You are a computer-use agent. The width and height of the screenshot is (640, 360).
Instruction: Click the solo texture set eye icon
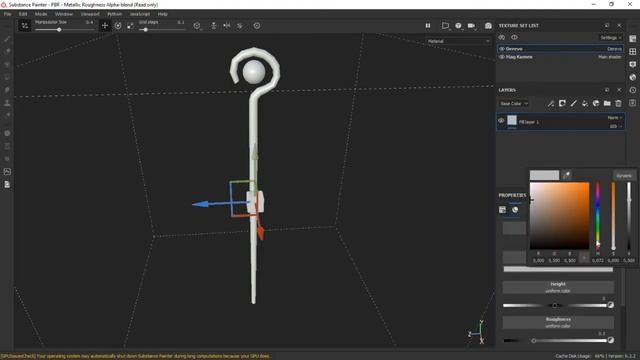click(x=502, y=37)
